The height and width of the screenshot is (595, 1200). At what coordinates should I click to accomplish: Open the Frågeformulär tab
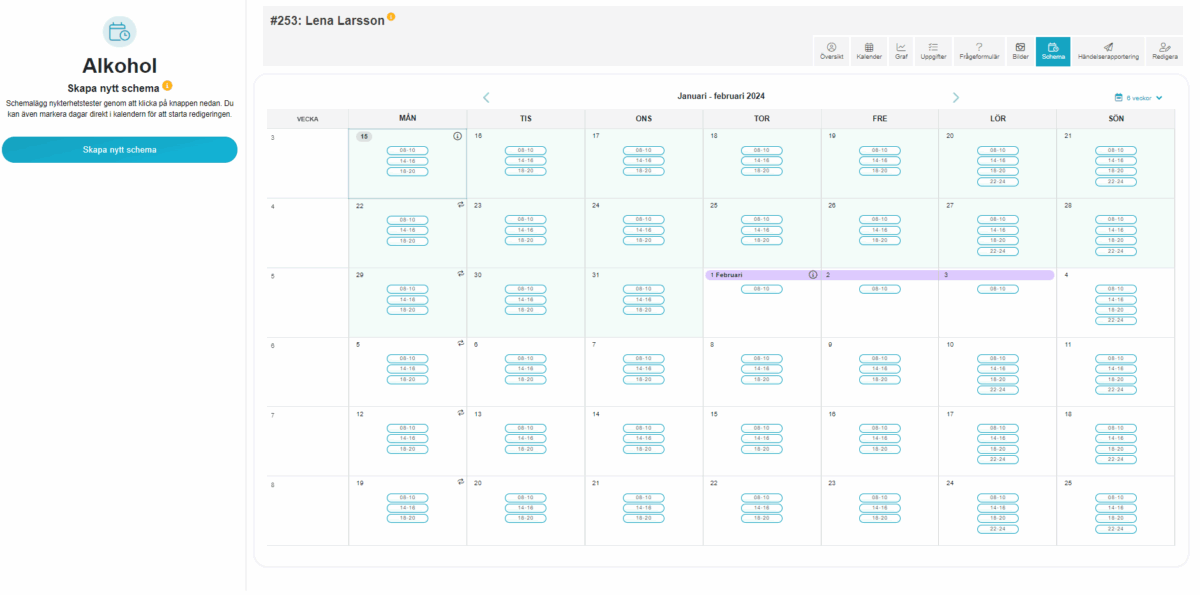978,52
